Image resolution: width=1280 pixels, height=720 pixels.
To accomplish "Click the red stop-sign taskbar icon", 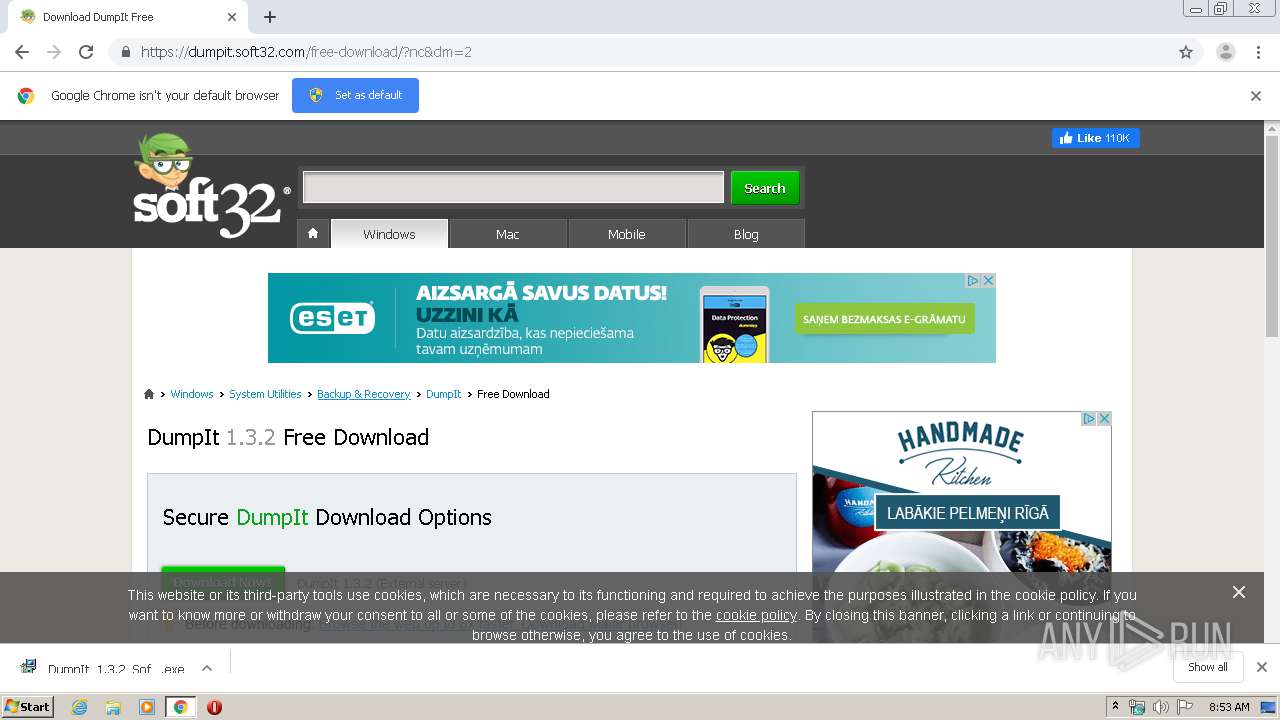I will pyautogui.click(x=214, y=707).
